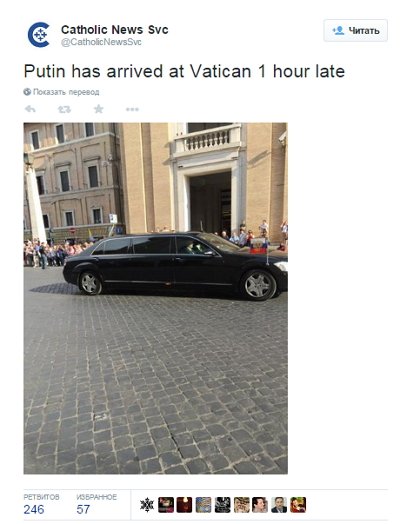Viewport: 400px width, 524px height.
Task: Open the three-dot more options menu
Action: (x=132, y=109)
